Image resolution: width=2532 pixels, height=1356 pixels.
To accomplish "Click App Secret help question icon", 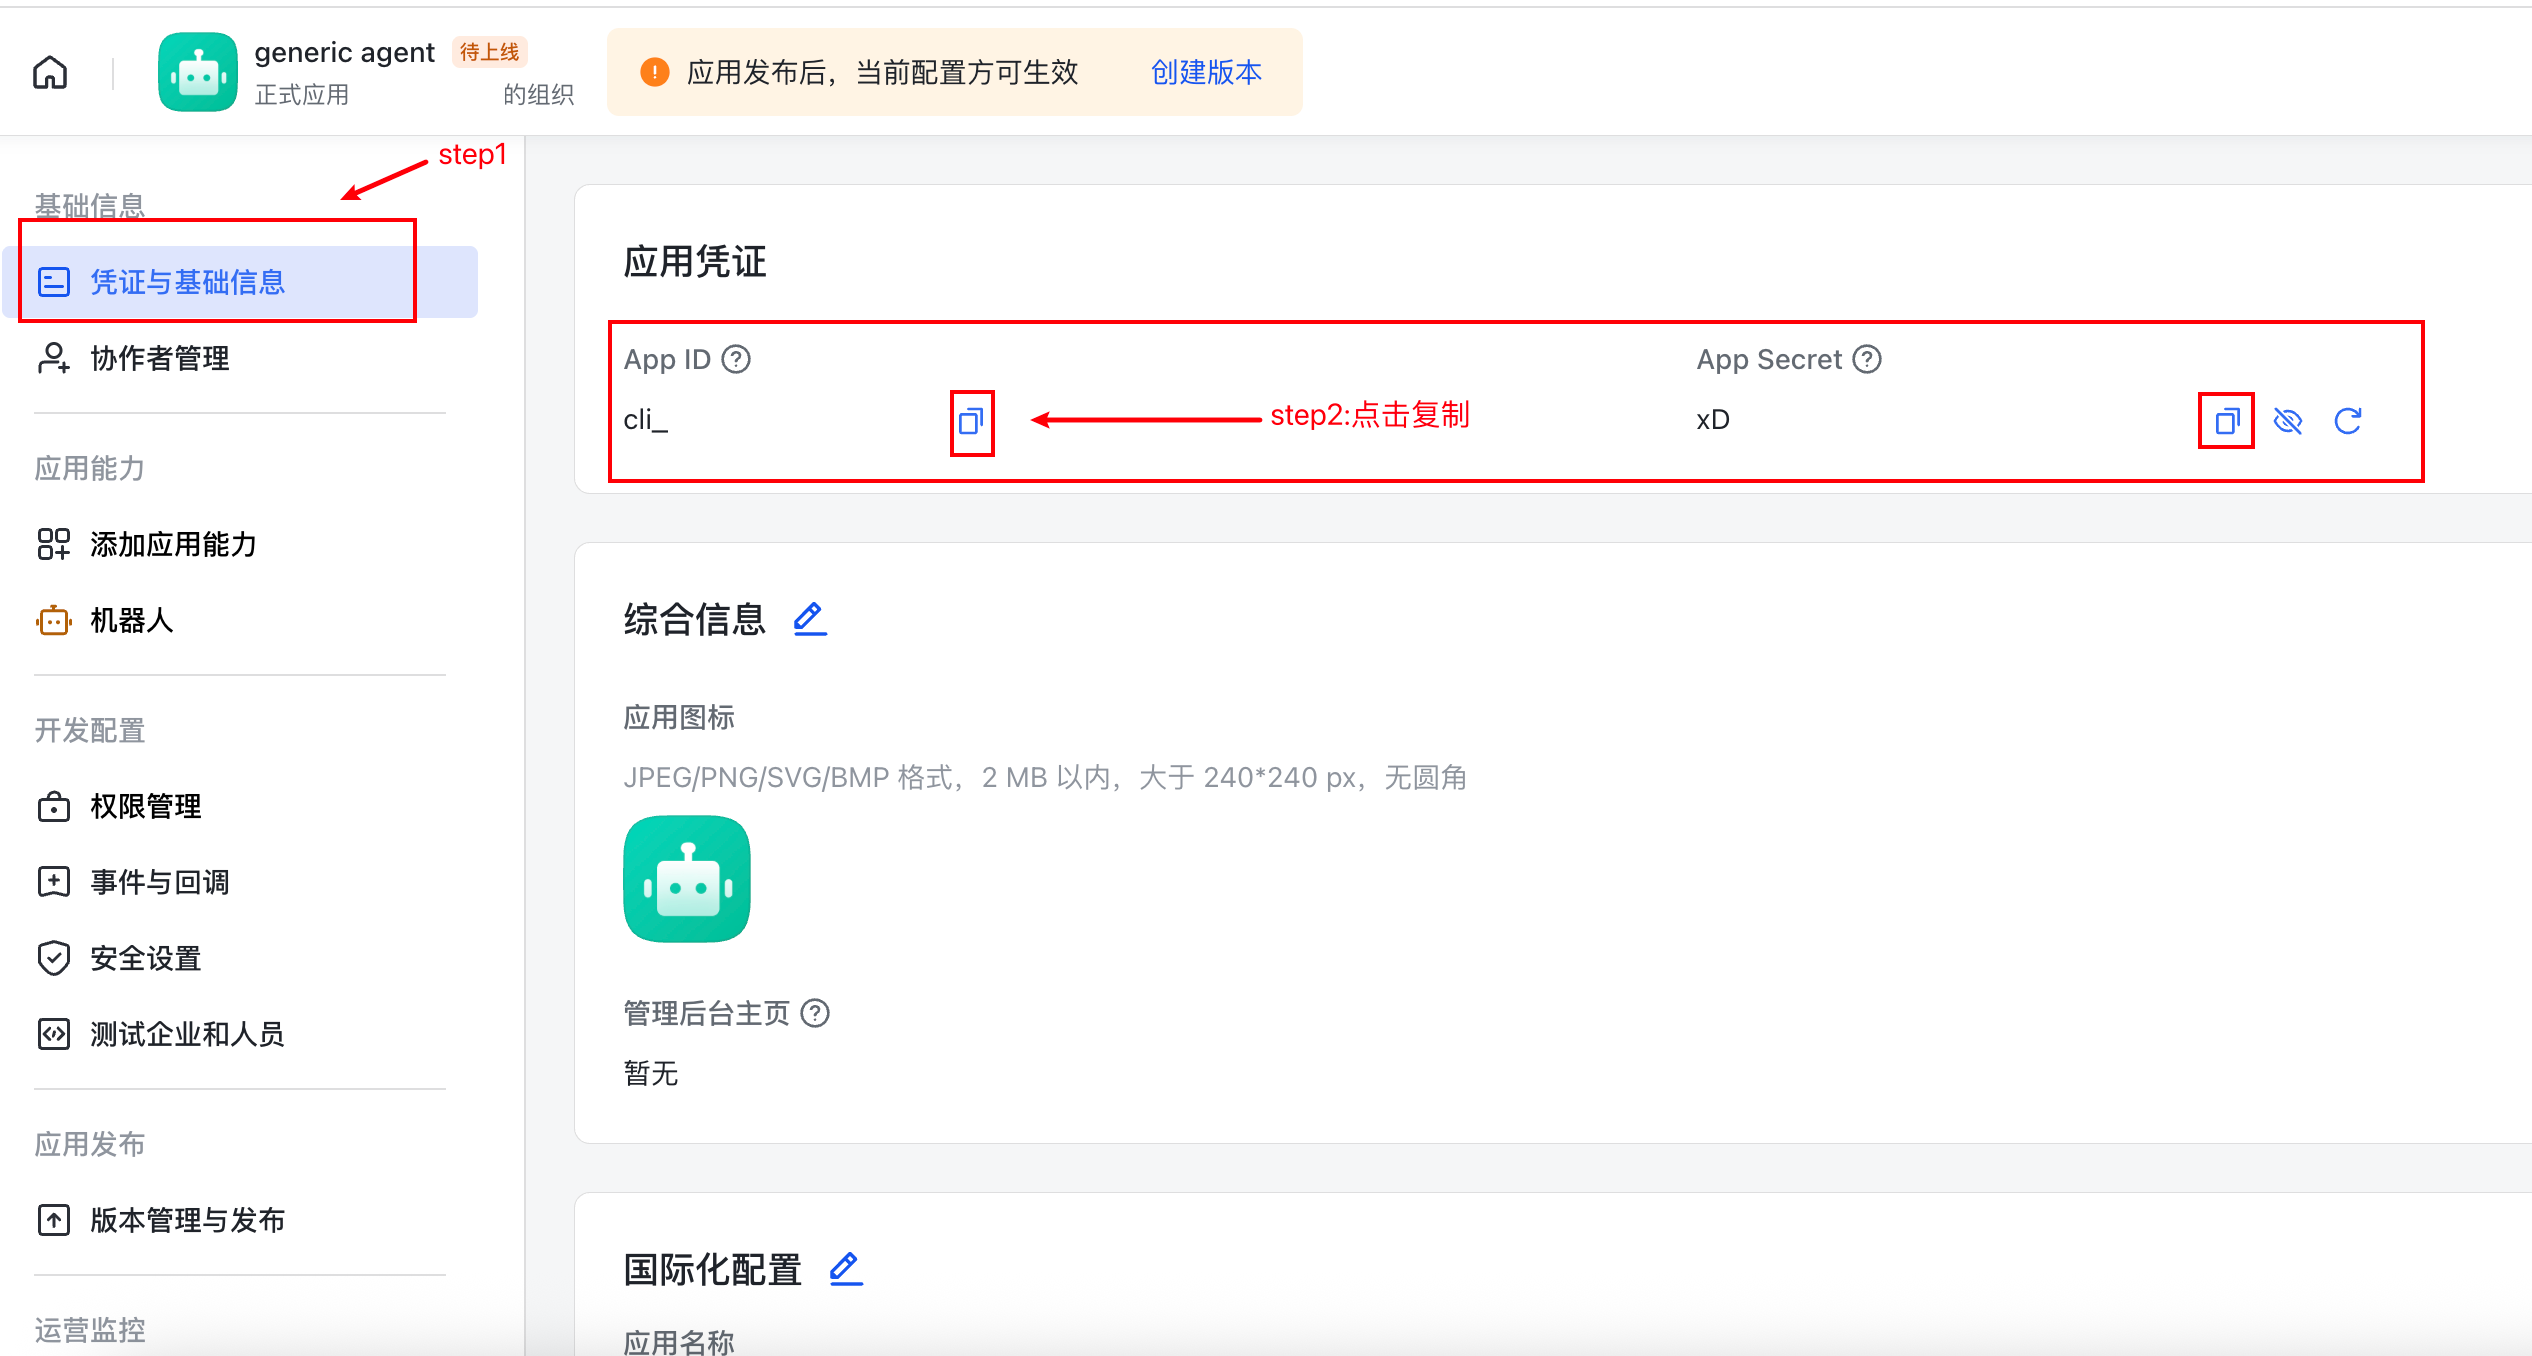I will click(1867, 359).
